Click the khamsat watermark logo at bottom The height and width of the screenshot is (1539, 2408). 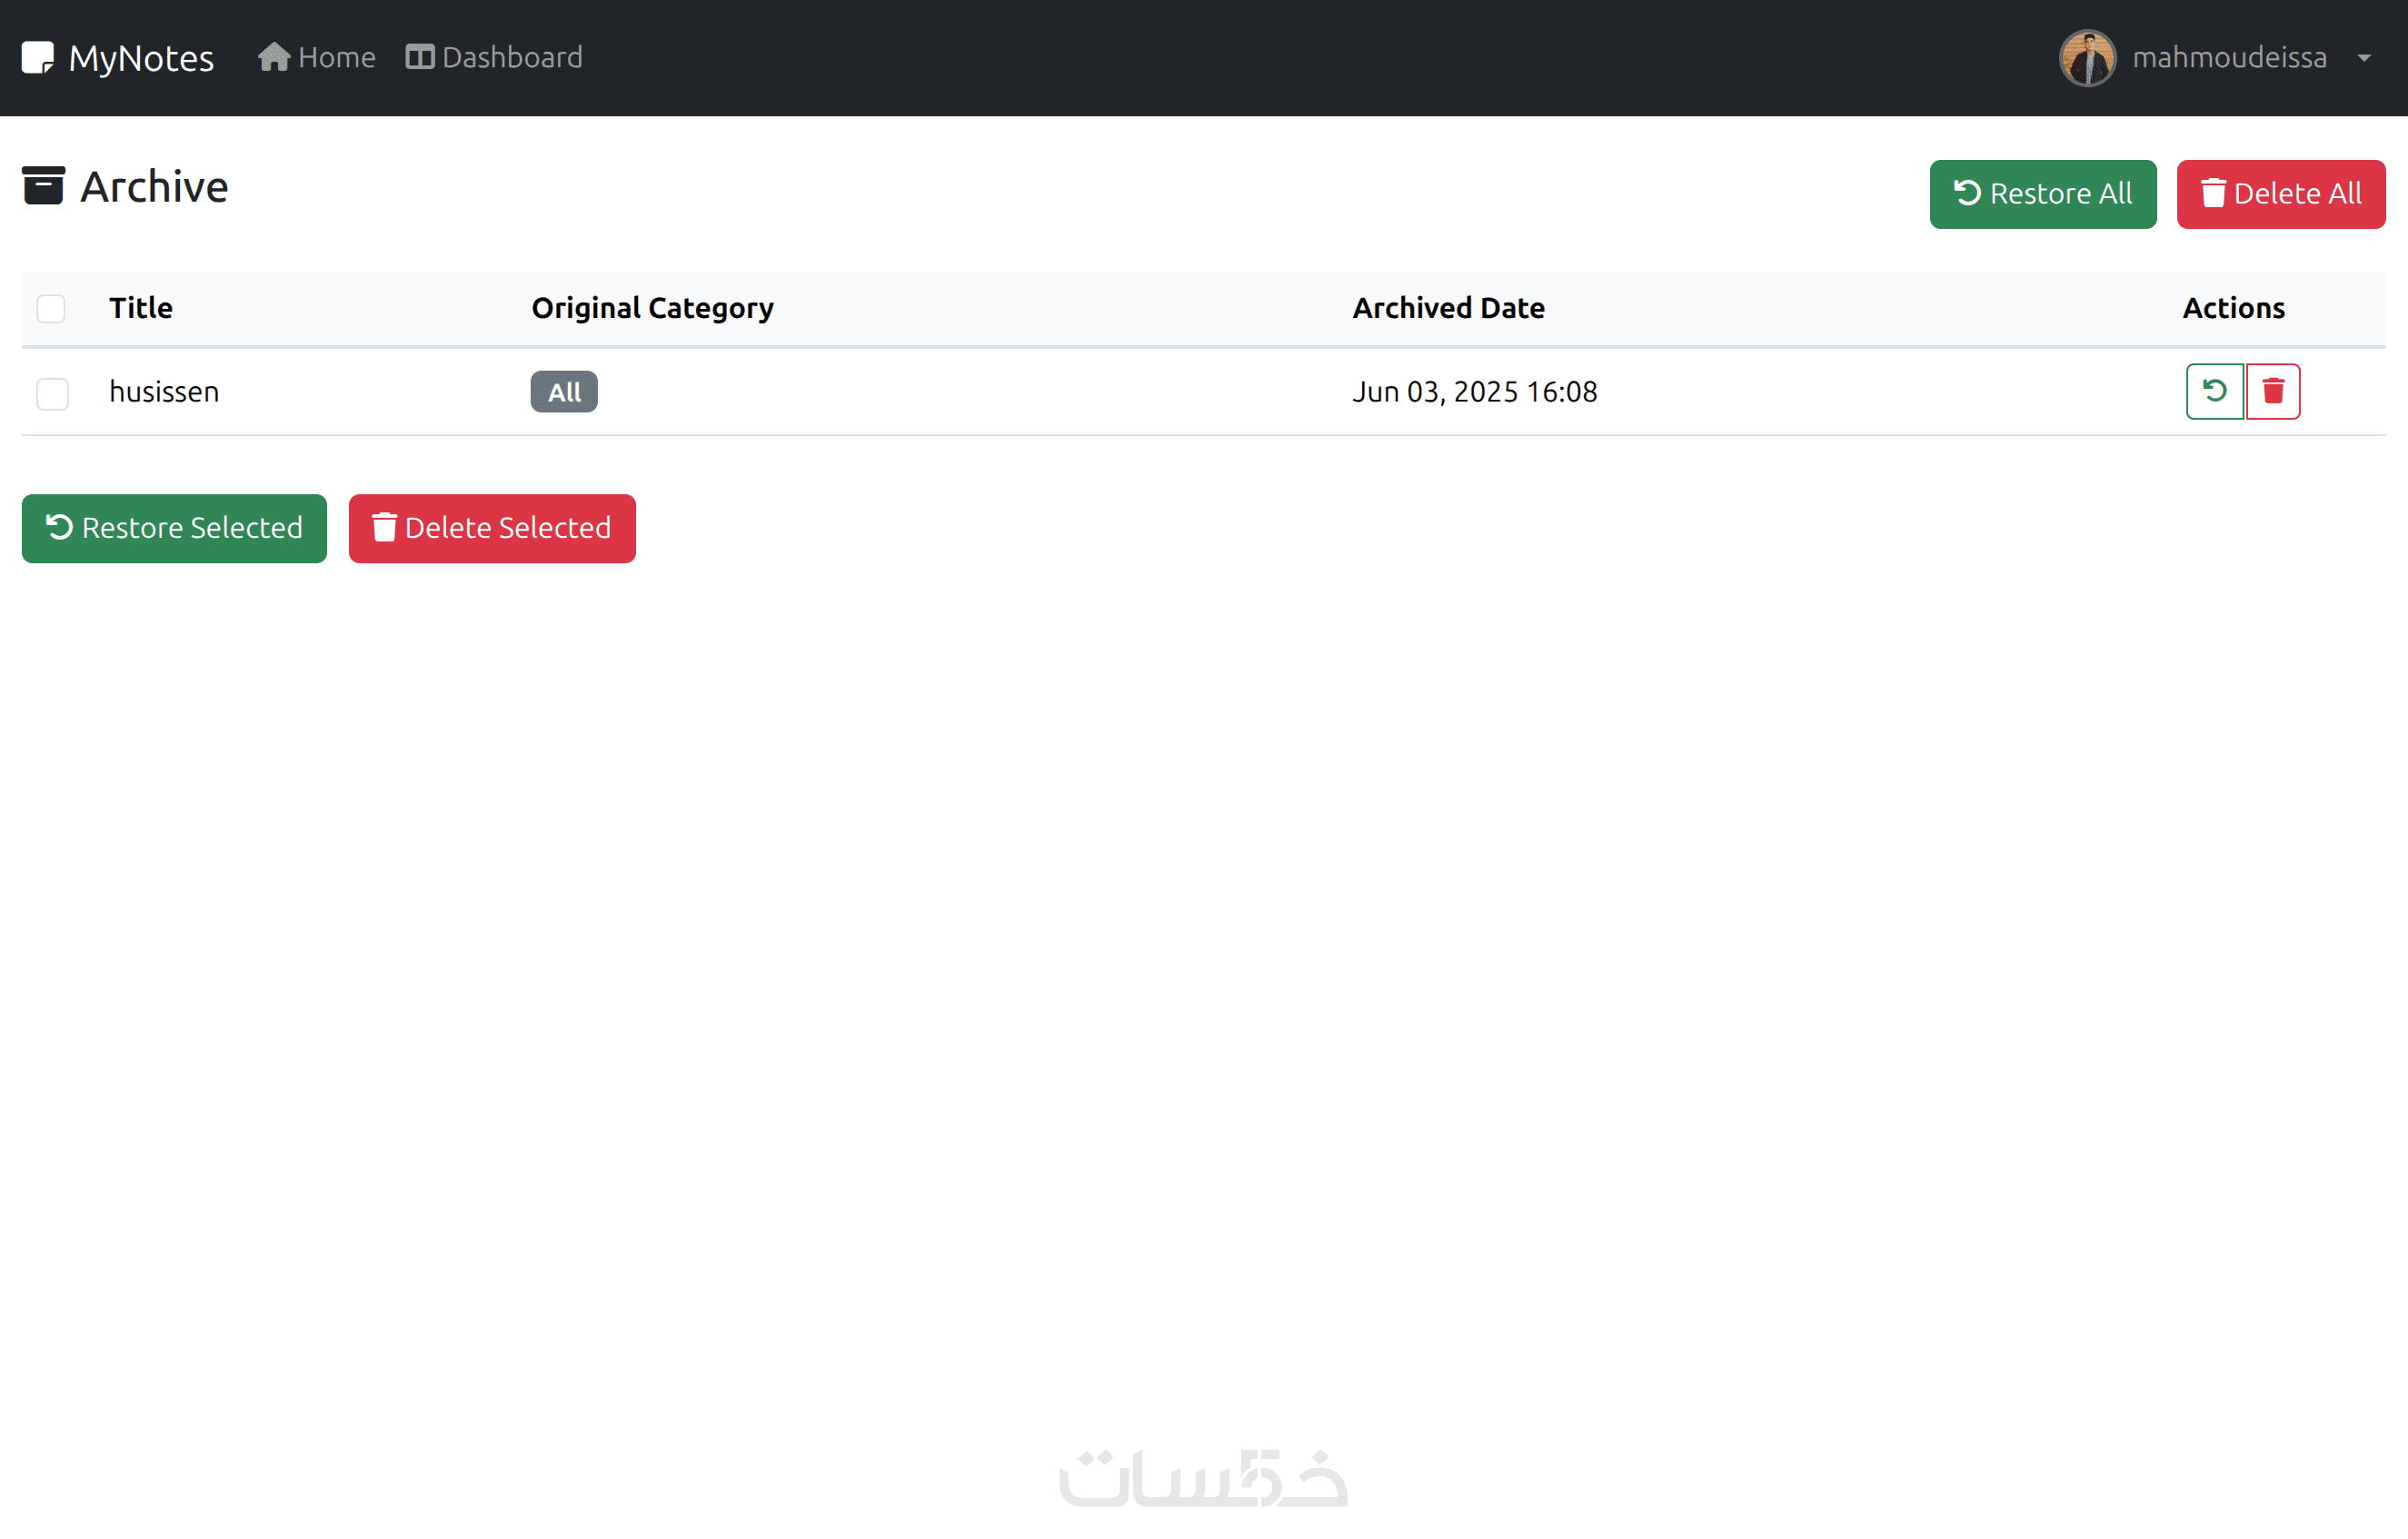point(1203,1478)
